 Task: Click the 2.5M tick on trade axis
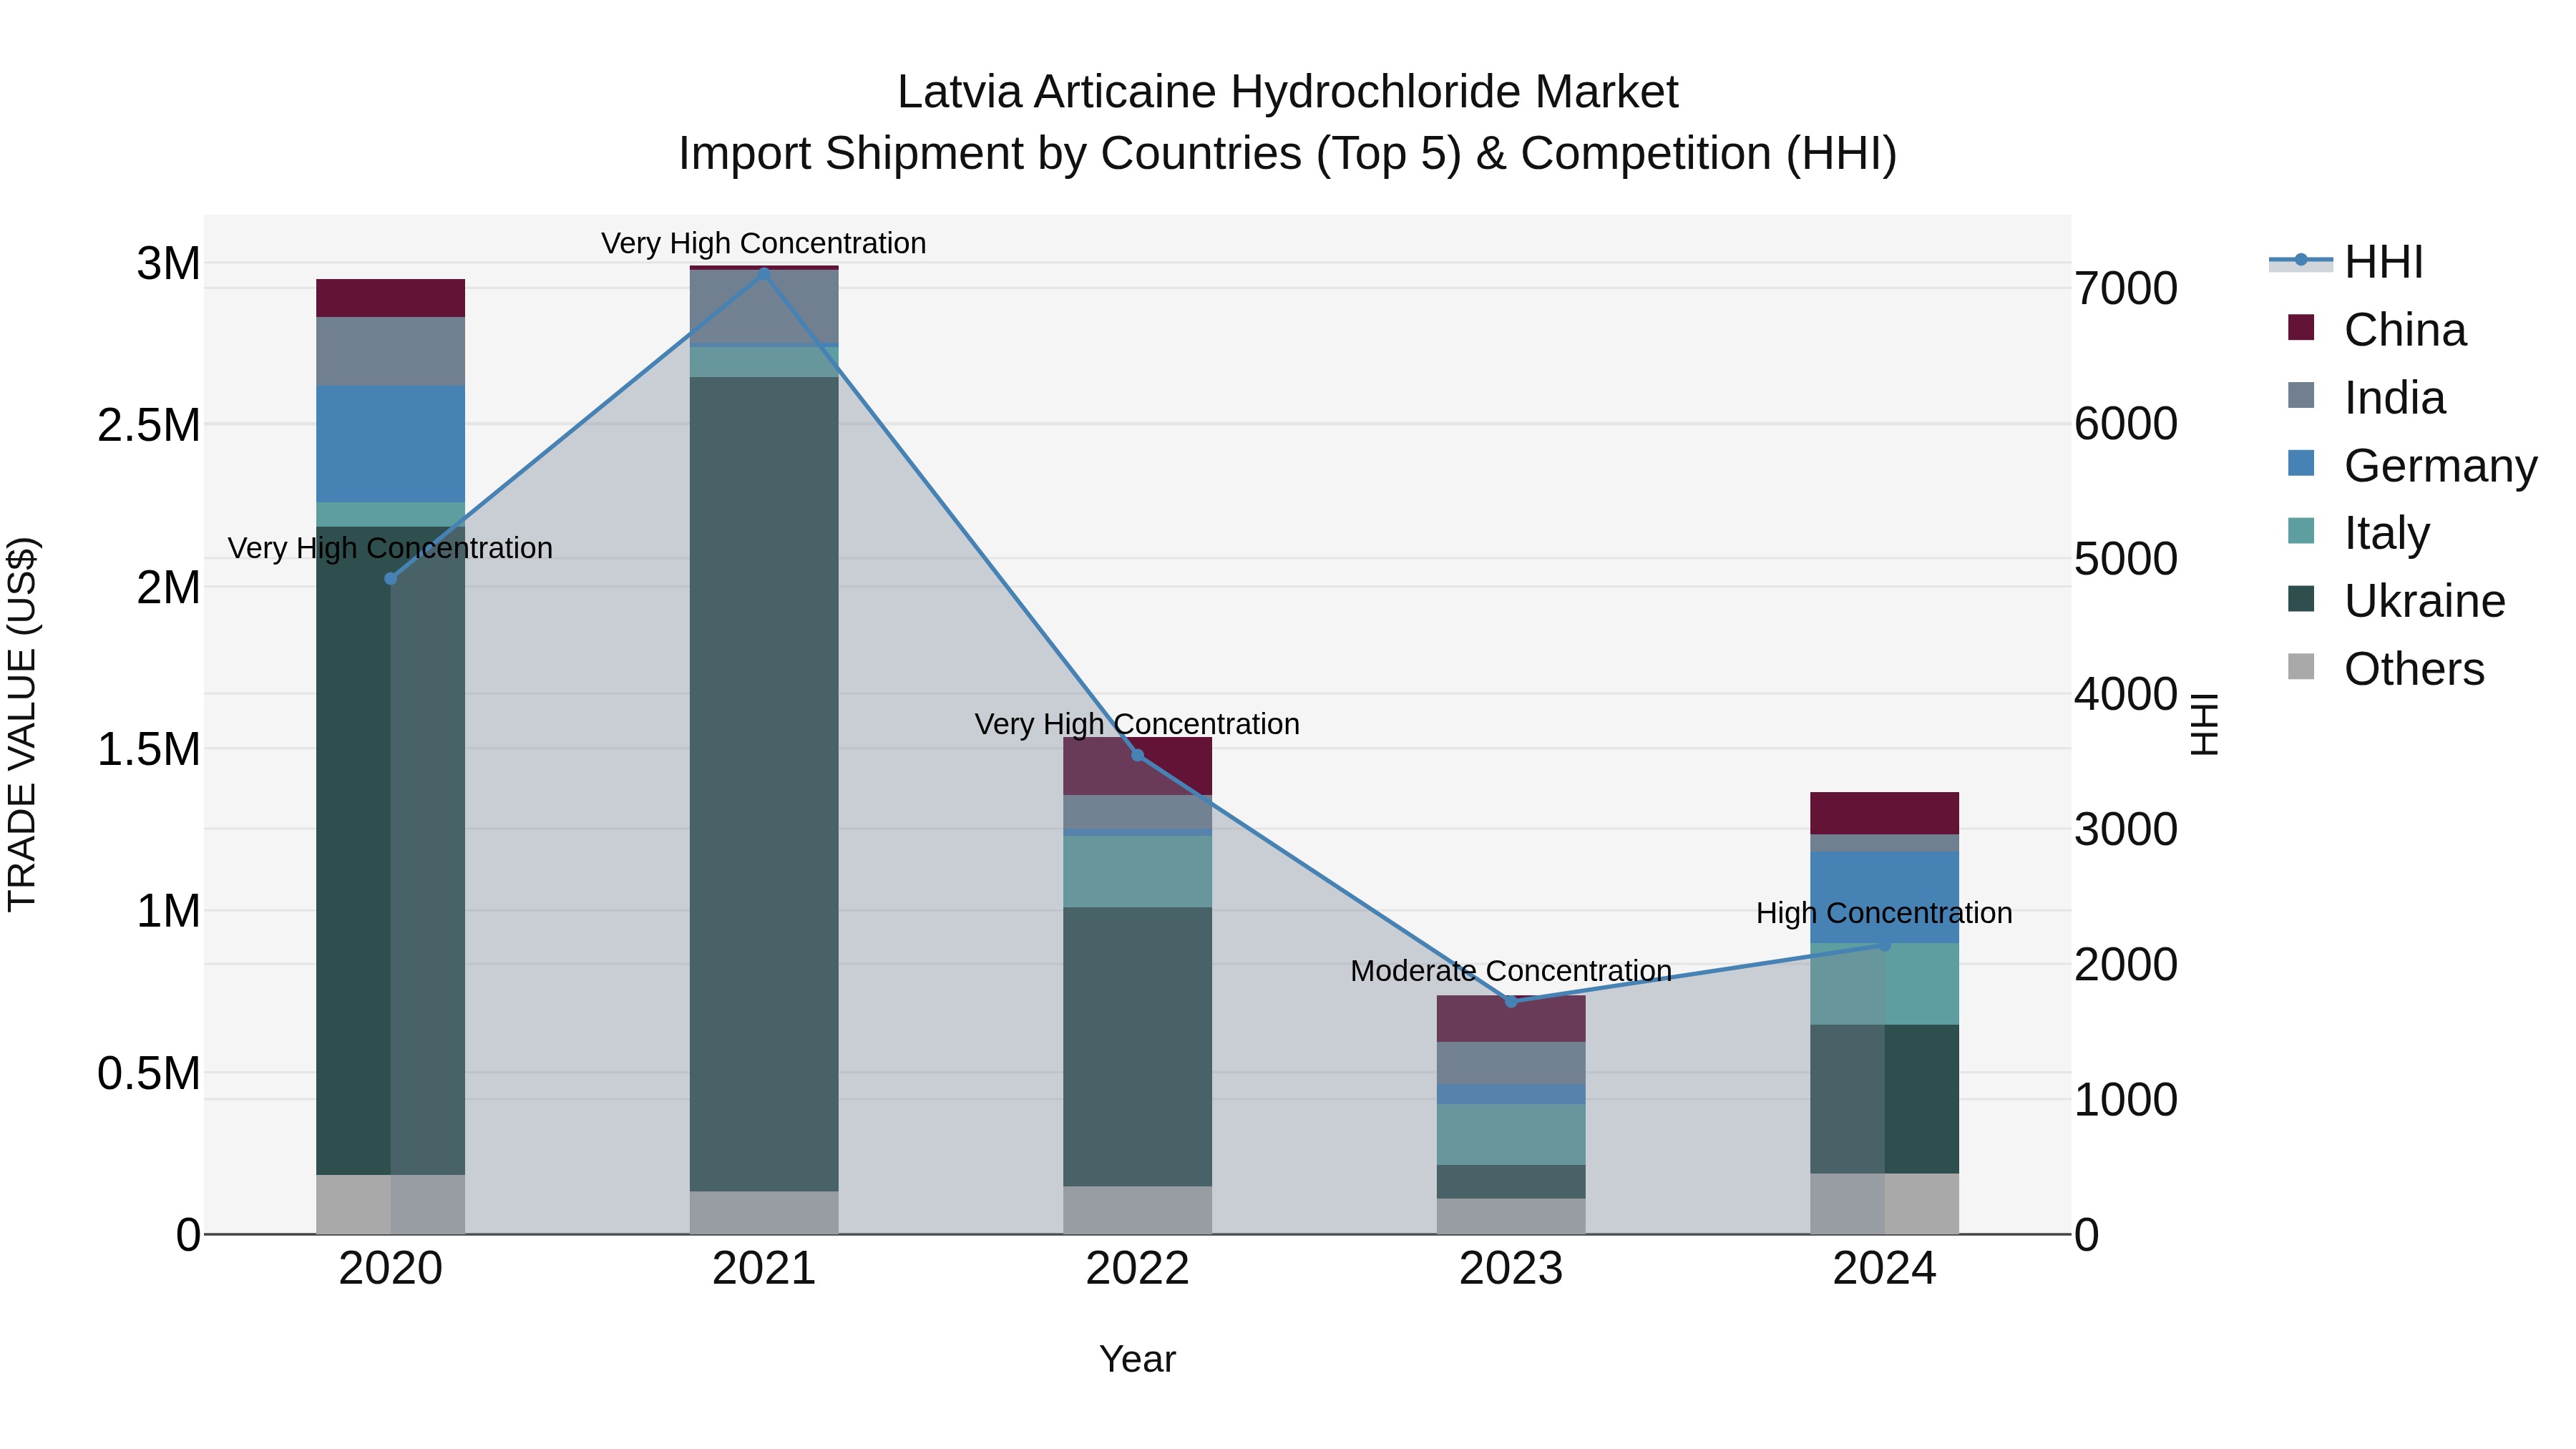(x=149, y=425)
